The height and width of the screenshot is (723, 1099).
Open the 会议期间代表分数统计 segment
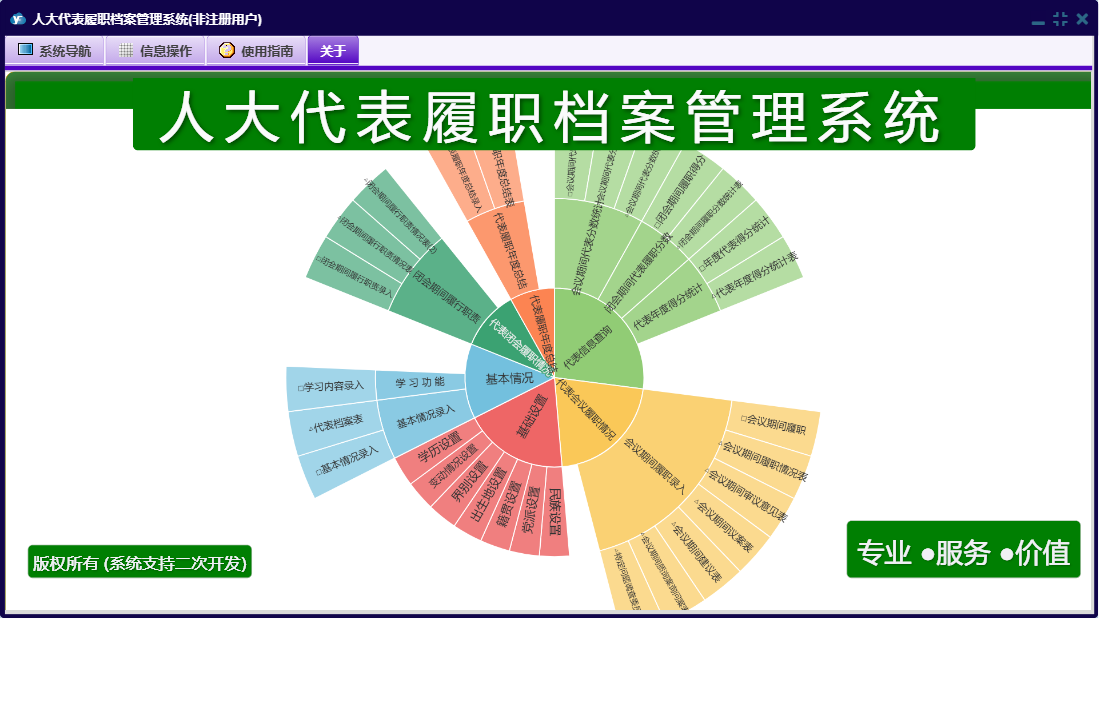coord(587,249)
